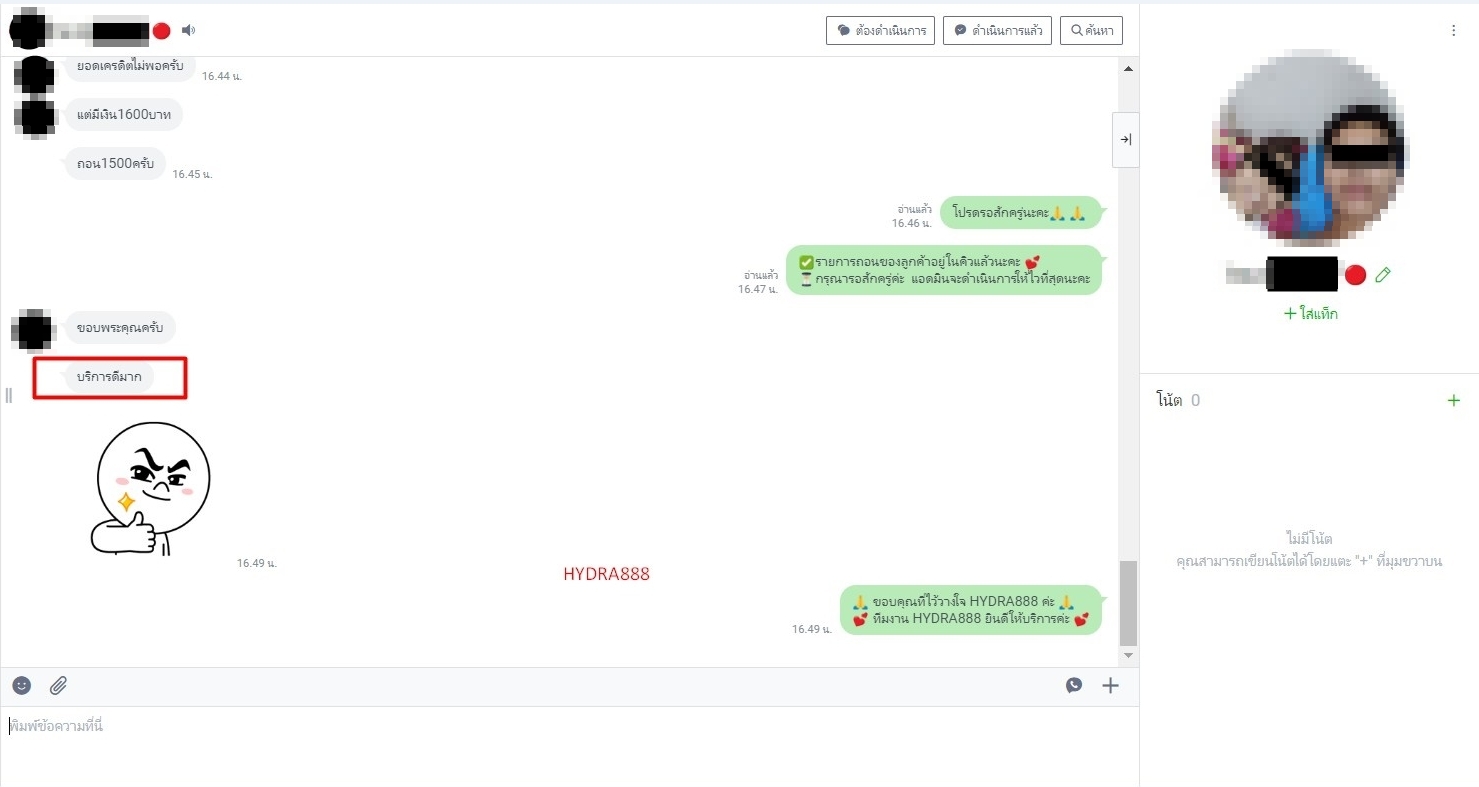The width and height of the screenshot is (1479, 787).
Task: Add a new note with plus icon
Action: [x=1454, y=400]
